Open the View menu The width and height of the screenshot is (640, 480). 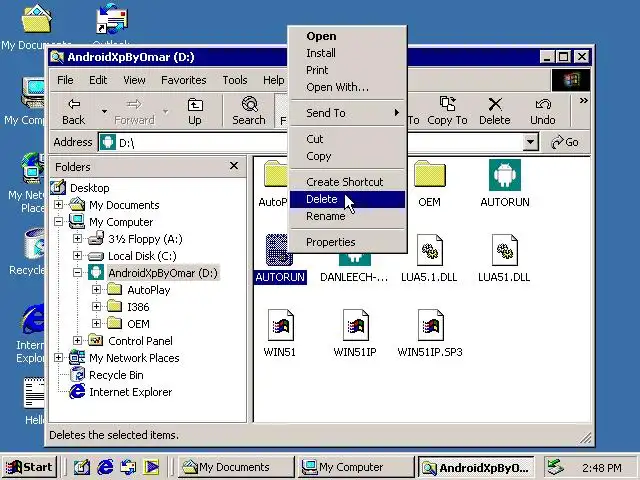pyautogui.click(x=134, y=80)
